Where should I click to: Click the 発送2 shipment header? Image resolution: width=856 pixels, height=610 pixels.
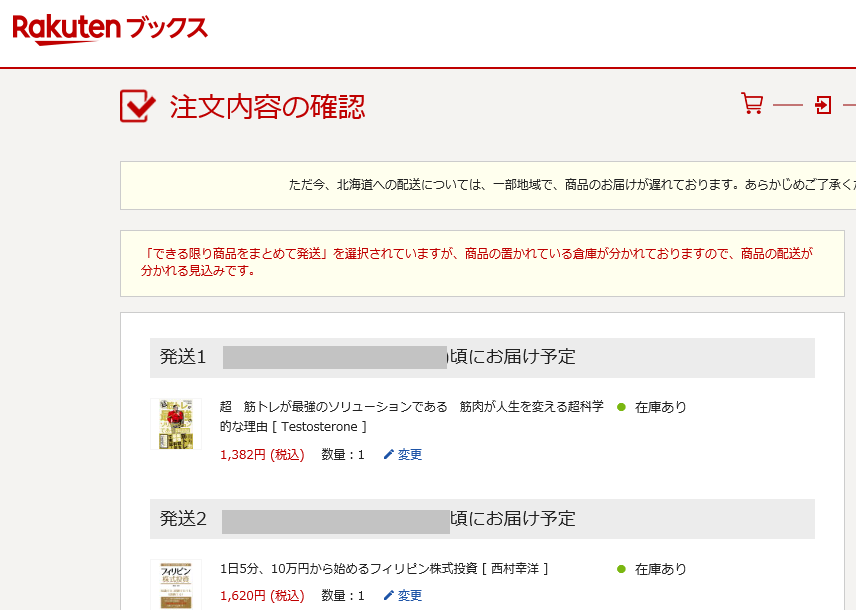pos(482,519)
